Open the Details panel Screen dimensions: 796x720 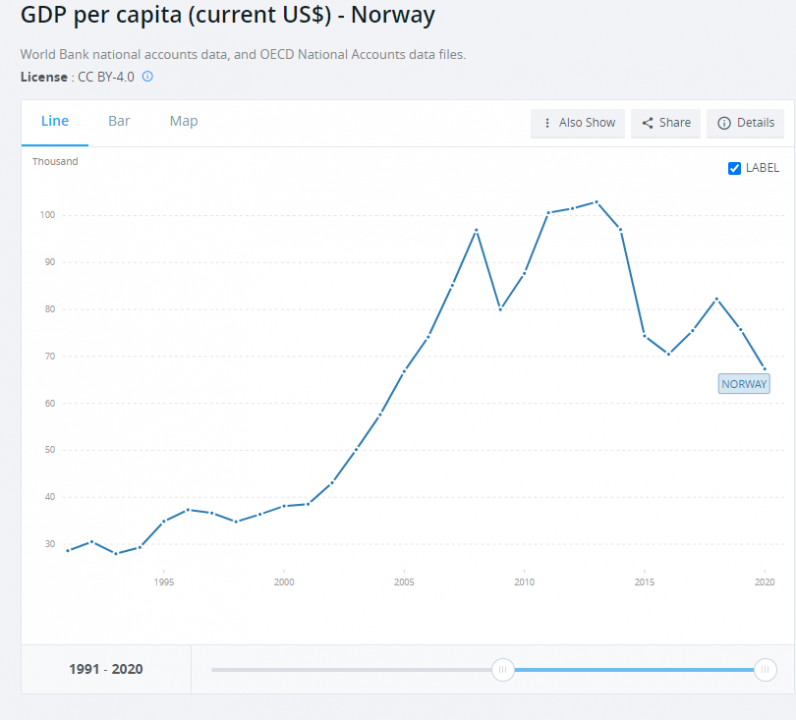pos(746,123)
